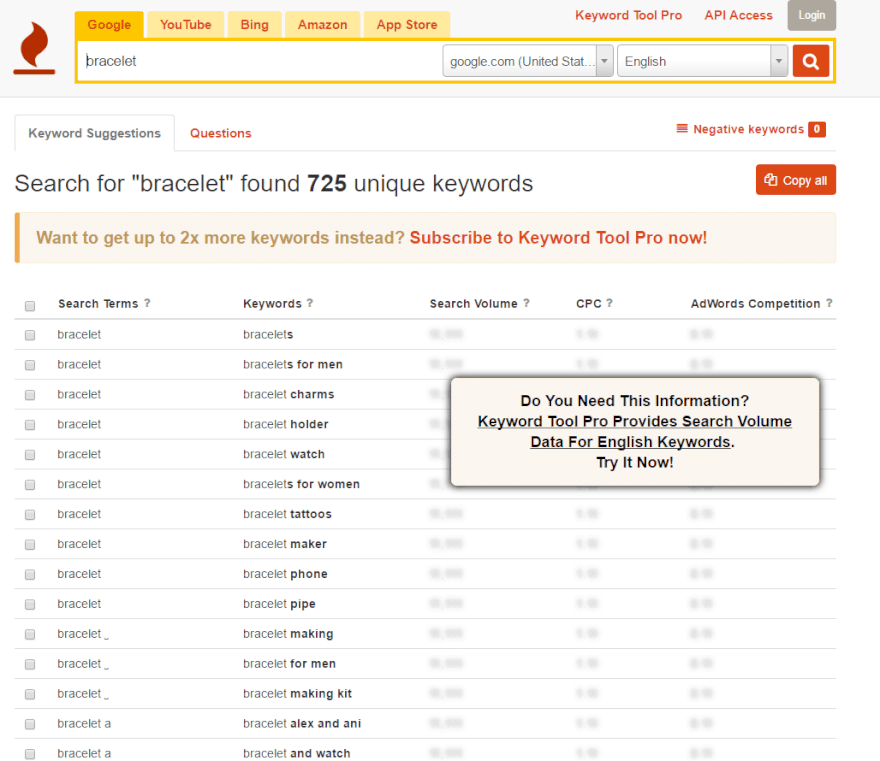Select the YouTube search tab
Image resolution: width=880 pixels, height=761 pixels.
[185, 24]
